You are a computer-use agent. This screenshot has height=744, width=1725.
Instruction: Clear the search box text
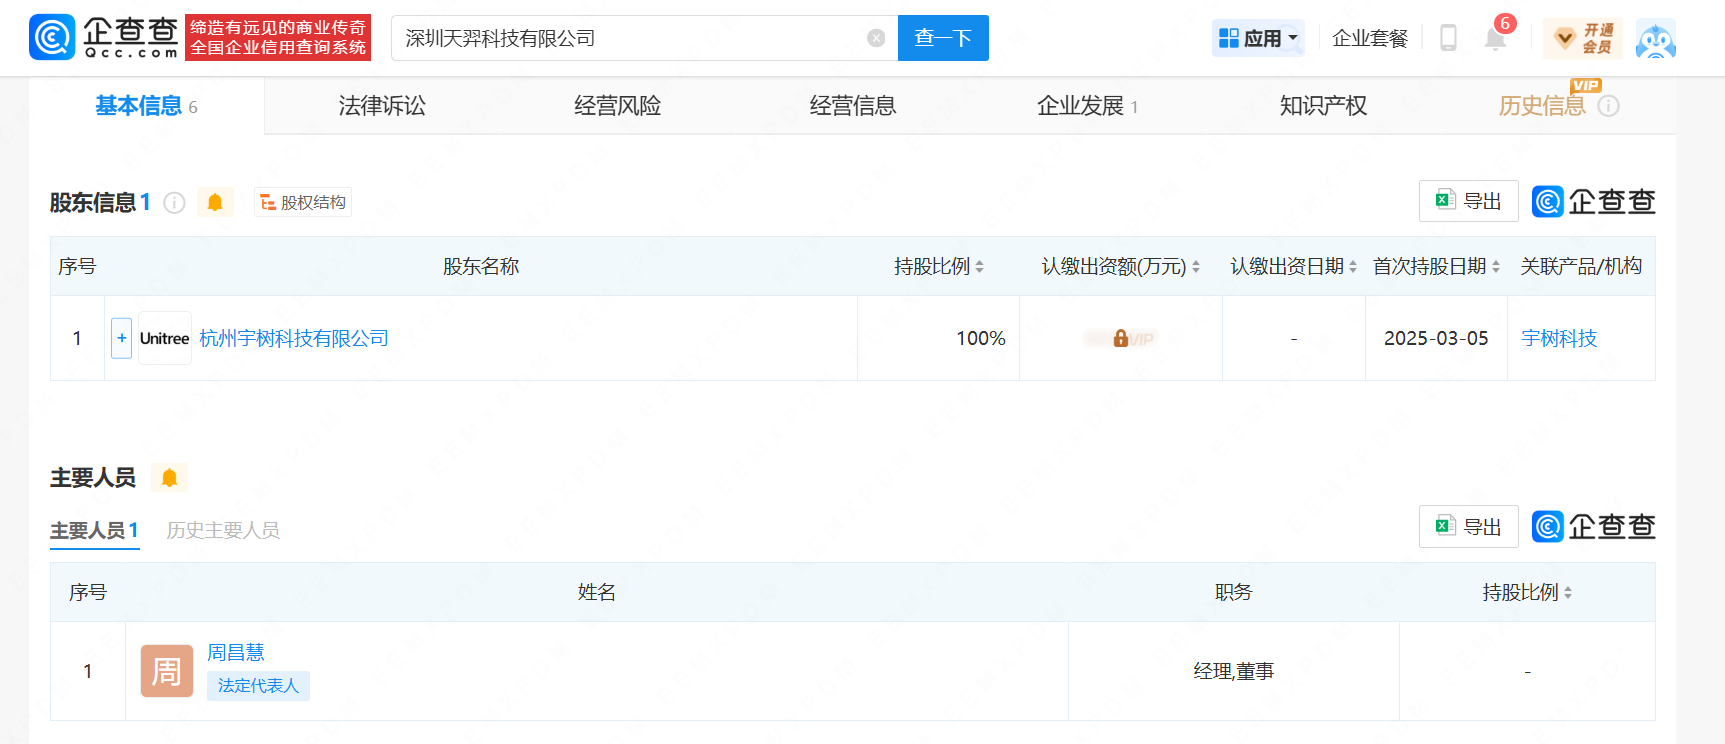pyautogui.click(x=876, y=38)
